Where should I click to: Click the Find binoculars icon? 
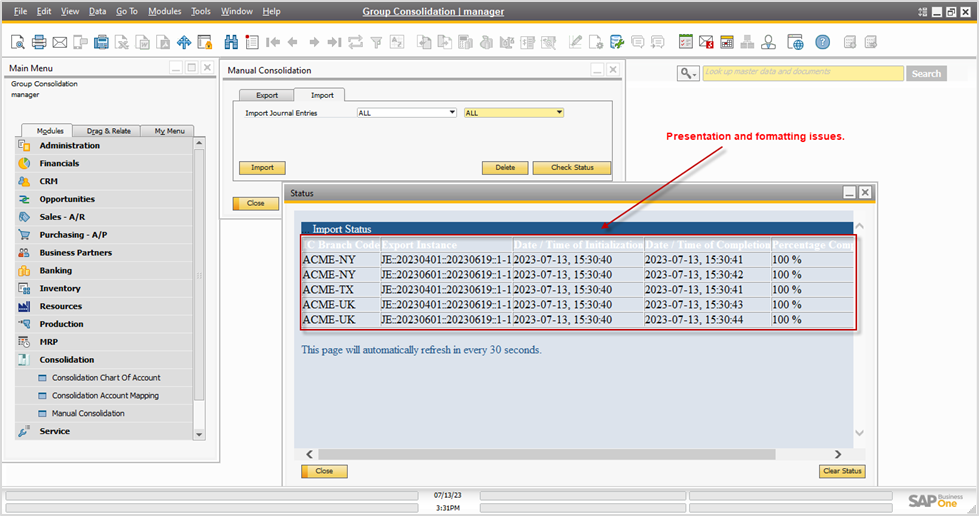pyautogui.click(x=231, y=42)
